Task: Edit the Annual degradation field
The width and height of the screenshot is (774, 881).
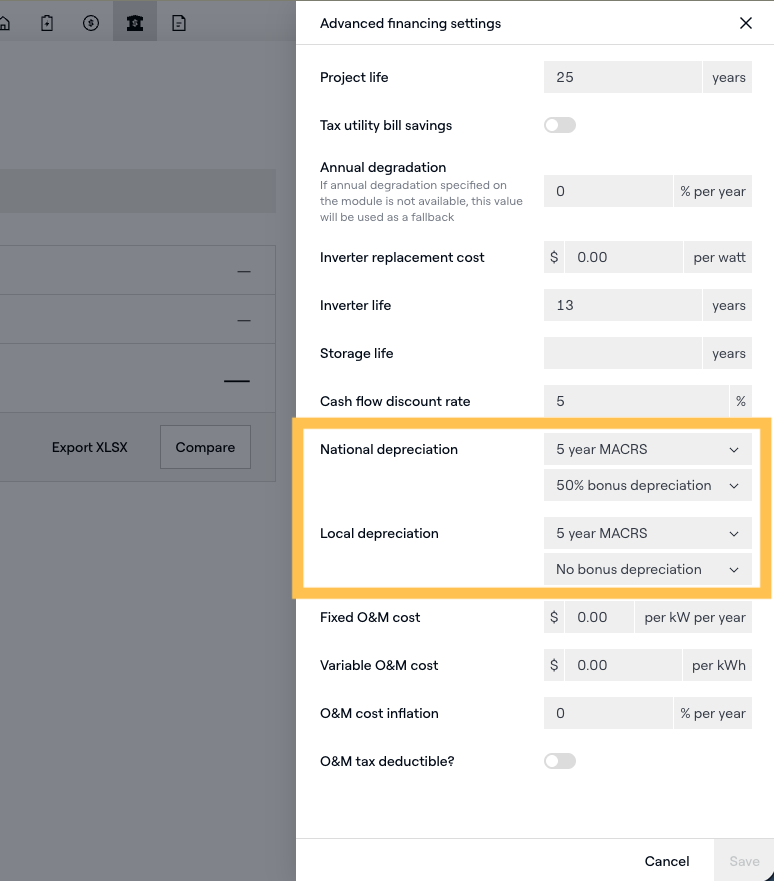Action: (608, 191)
